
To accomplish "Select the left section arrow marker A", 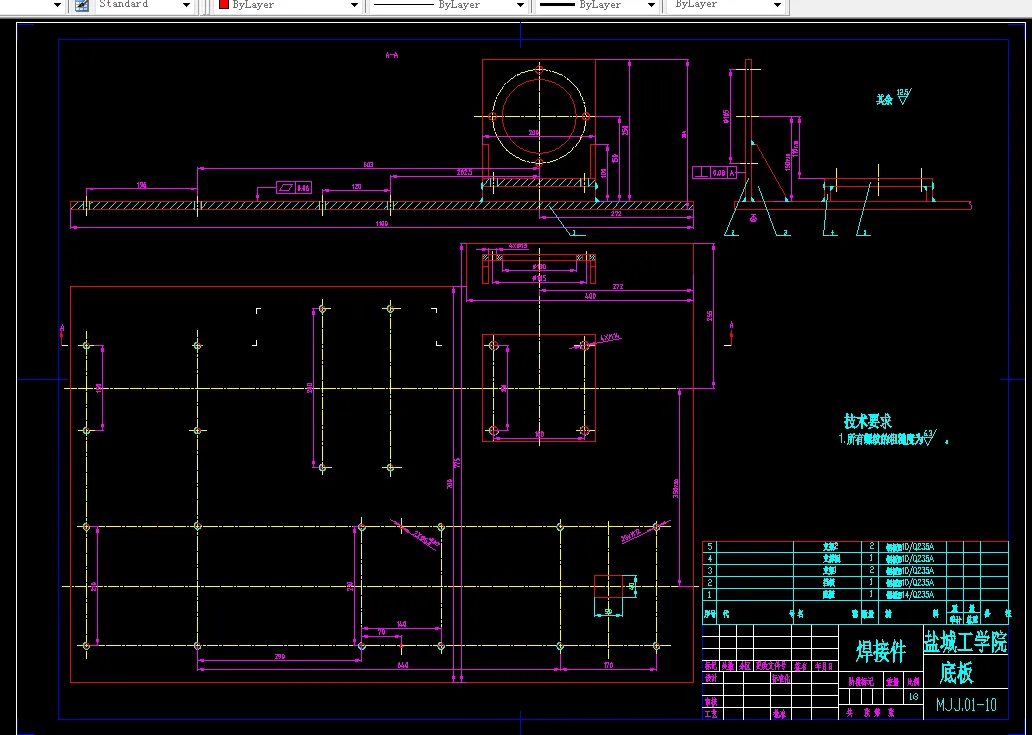I will point(63,334).
